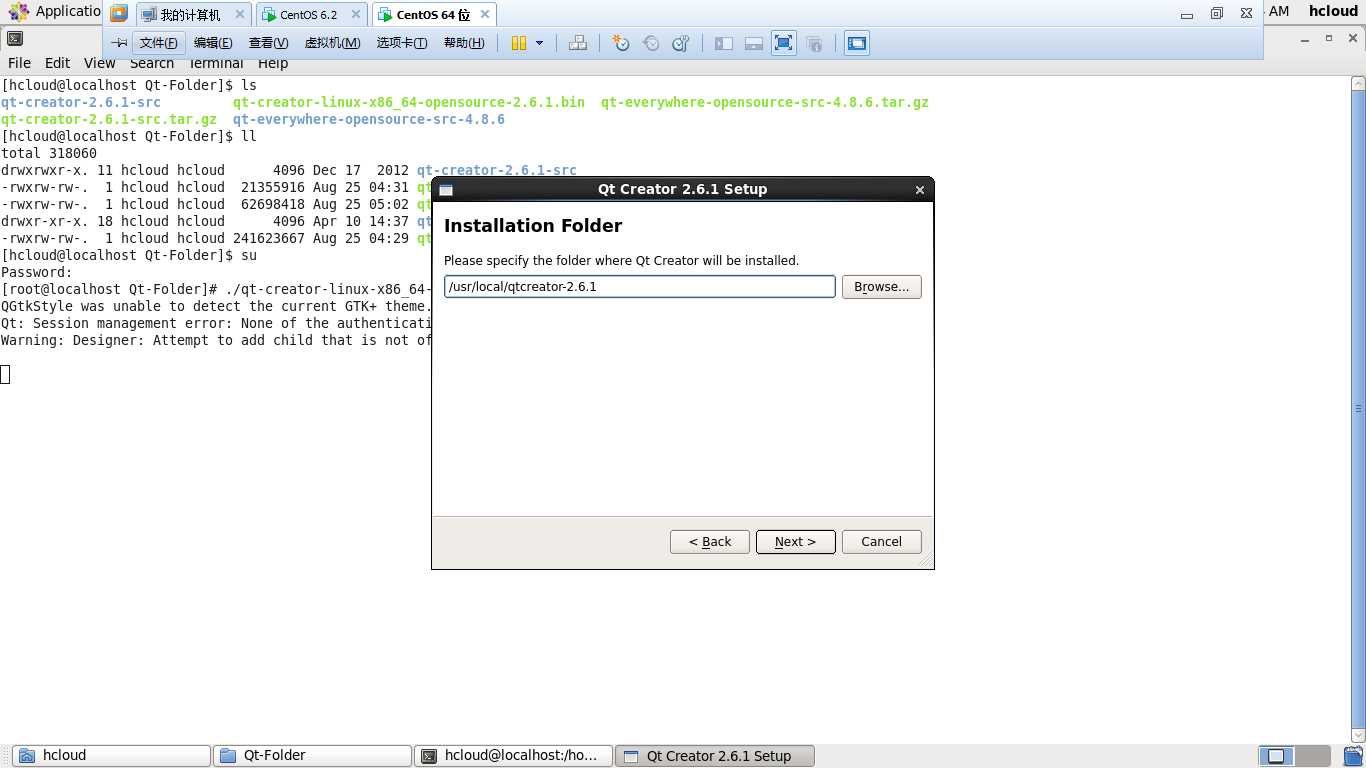Image resolution: width=1366 pixels, height=768 pixels.
Task: Take a snapshot of this virtual machine
Action: click(621, 43)
